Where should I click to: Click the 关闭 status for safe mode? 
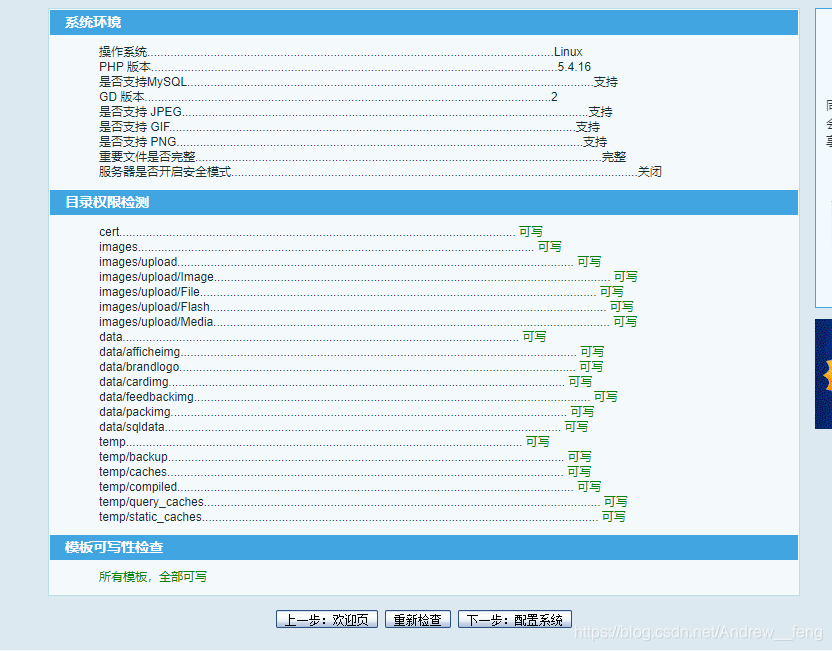[651, 171]
